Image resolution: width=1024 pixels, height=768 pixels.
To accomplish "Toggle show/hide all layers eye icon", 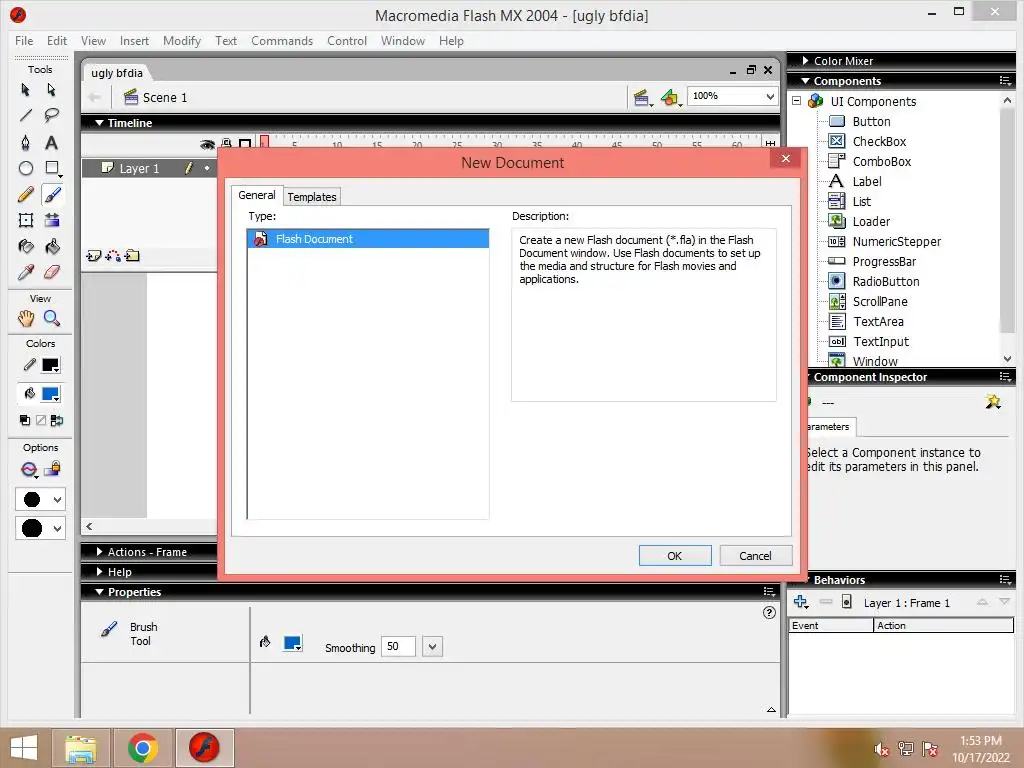I will pos(207,144).
